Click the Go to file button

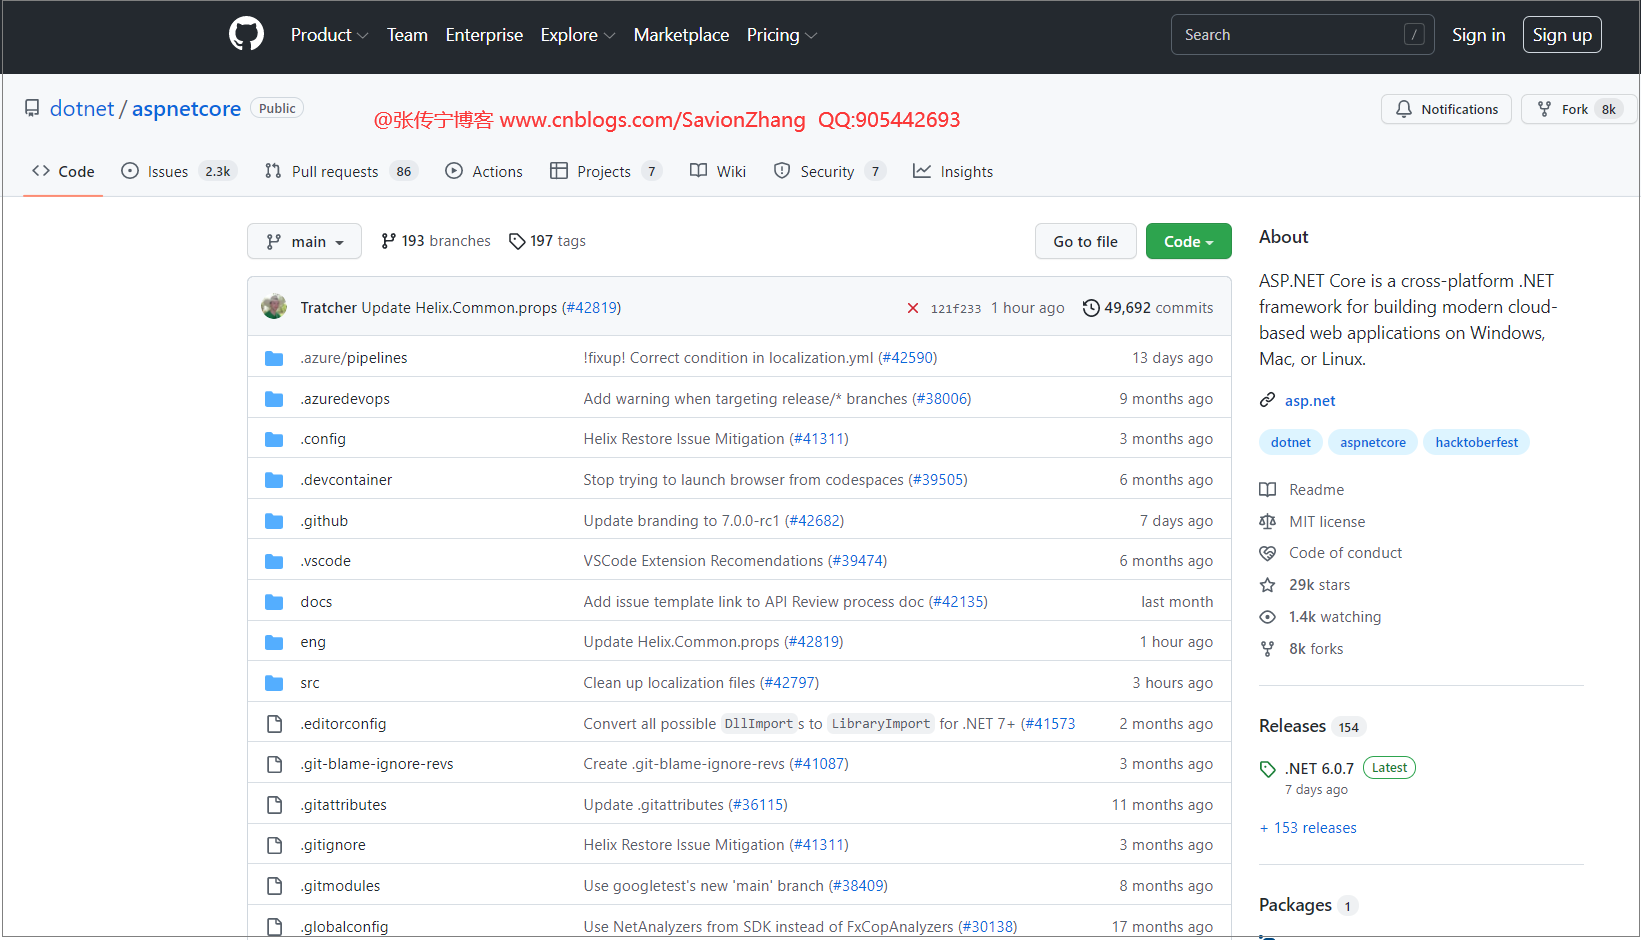click(x=1085, y=241)
